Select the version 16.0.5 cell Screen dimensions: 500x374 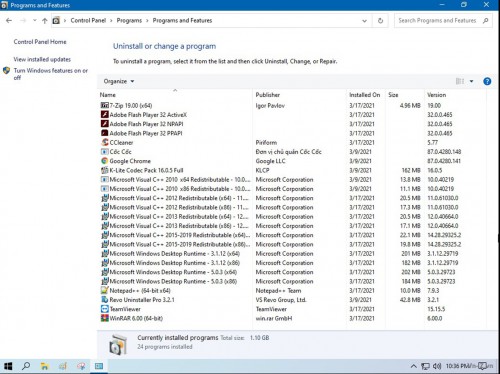pos(435,170)
